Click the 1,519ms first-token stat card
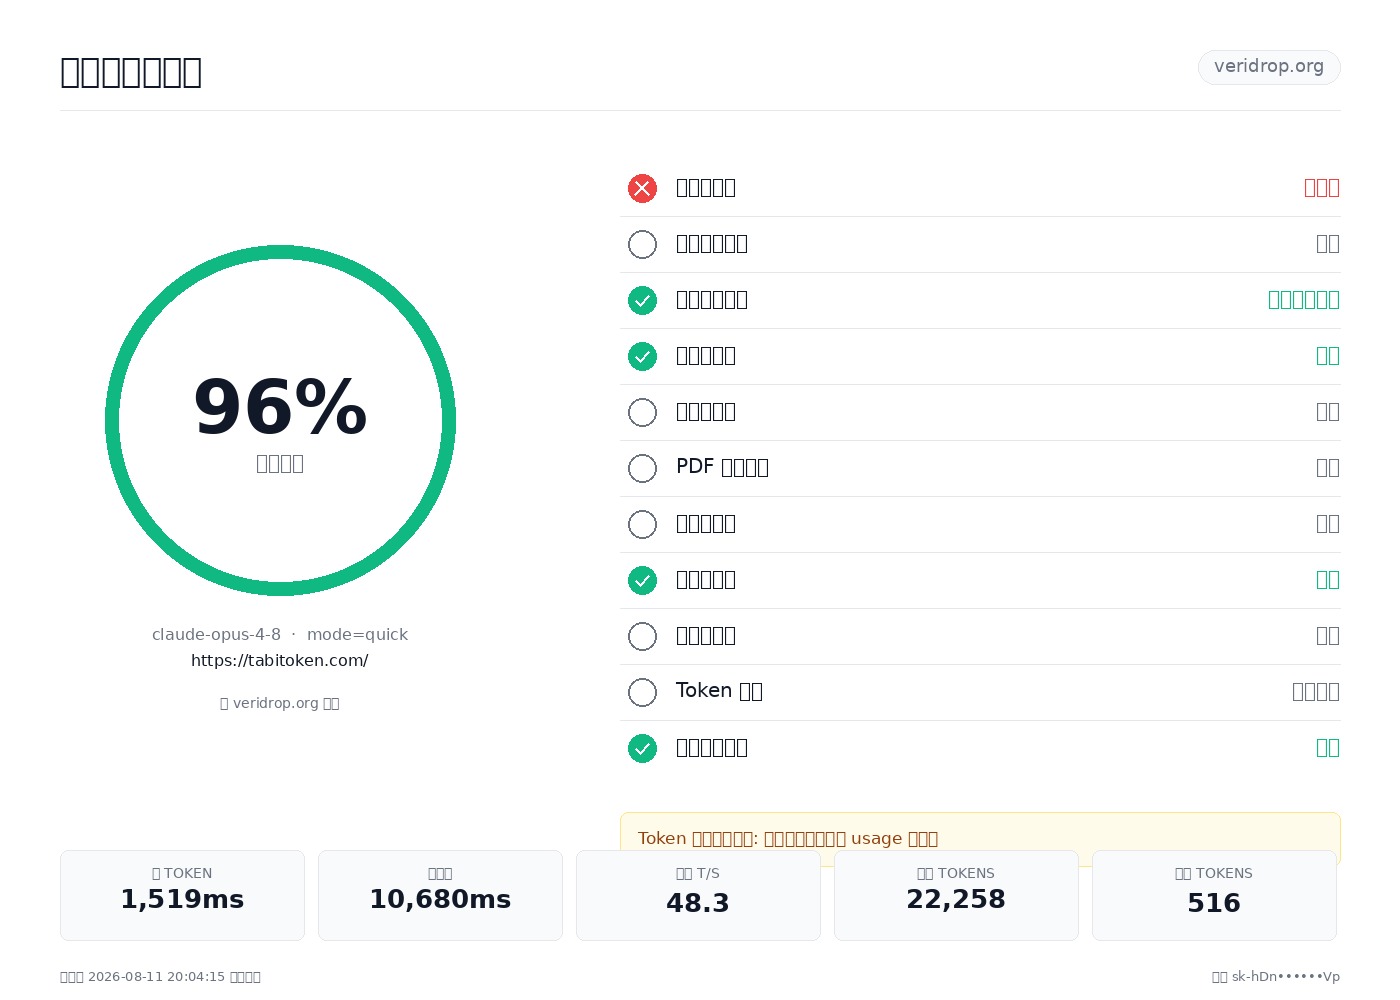Screen dimensions: 1400x1000 pos(182,895)
